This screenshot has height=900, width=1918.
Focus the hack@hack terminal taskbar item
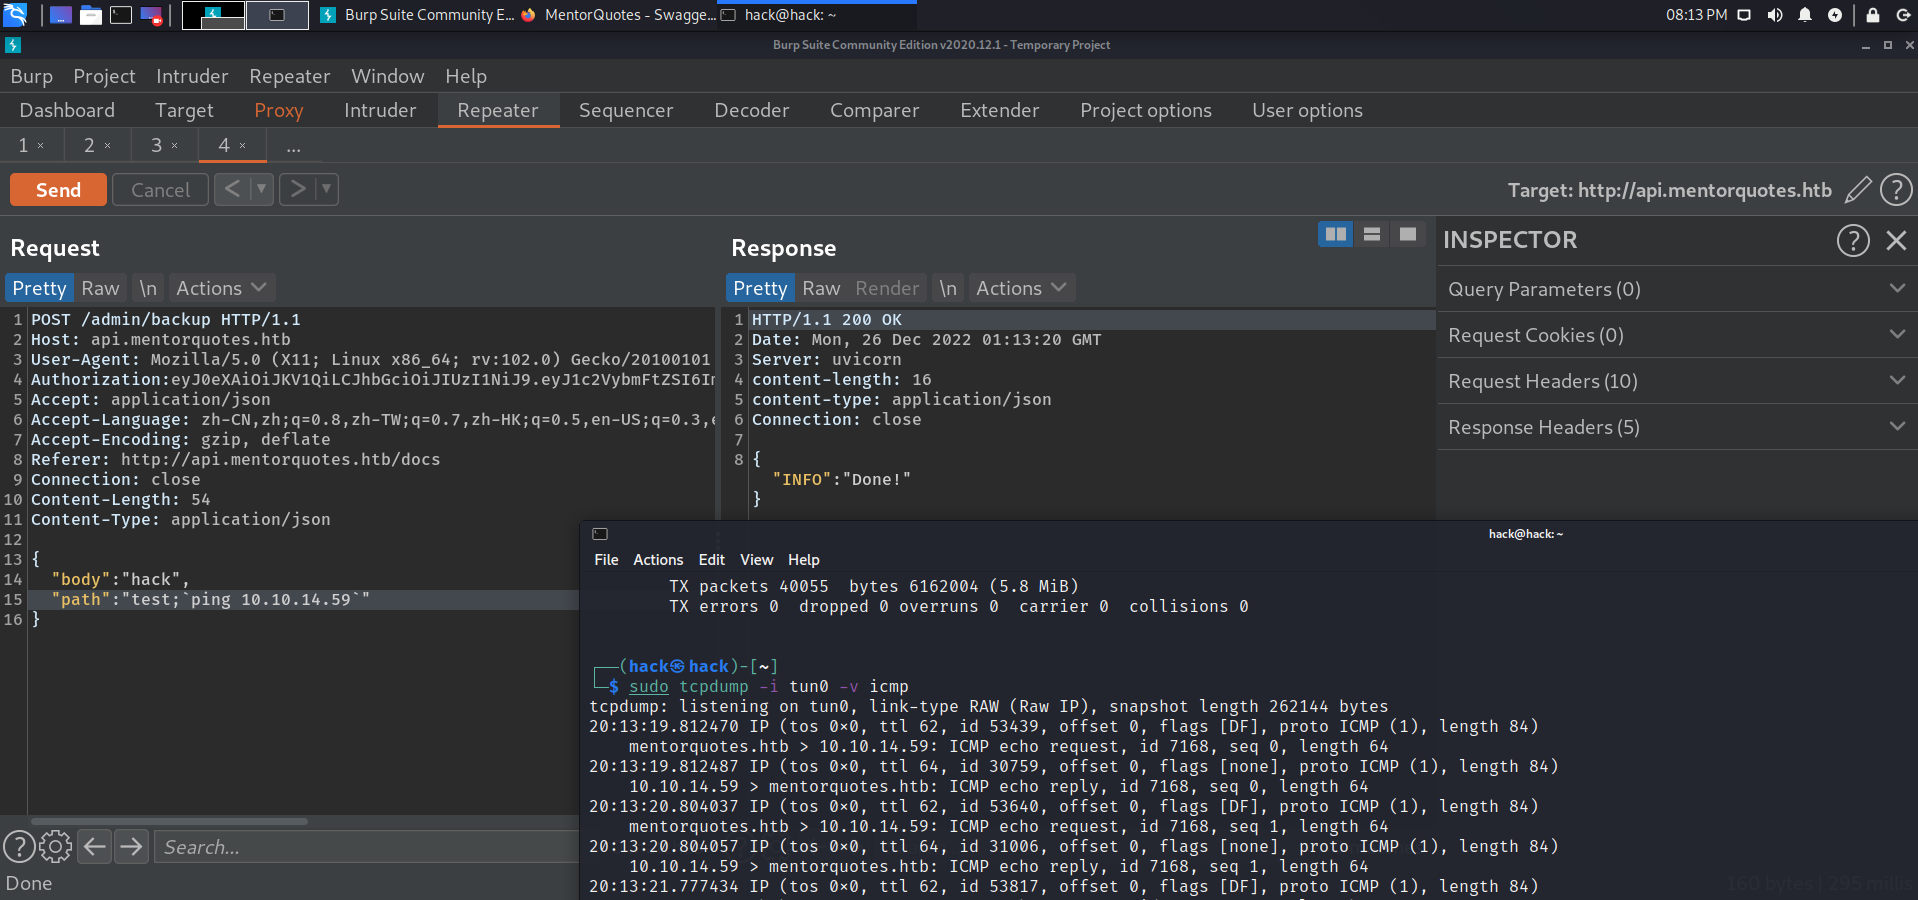point(817,15)
